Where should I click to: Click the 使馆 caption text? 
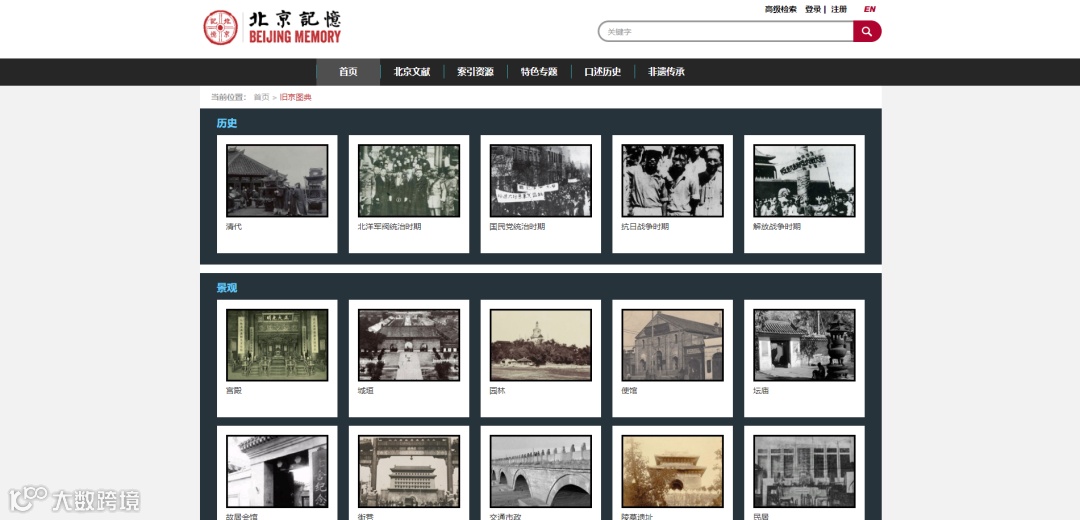(630, 391)
